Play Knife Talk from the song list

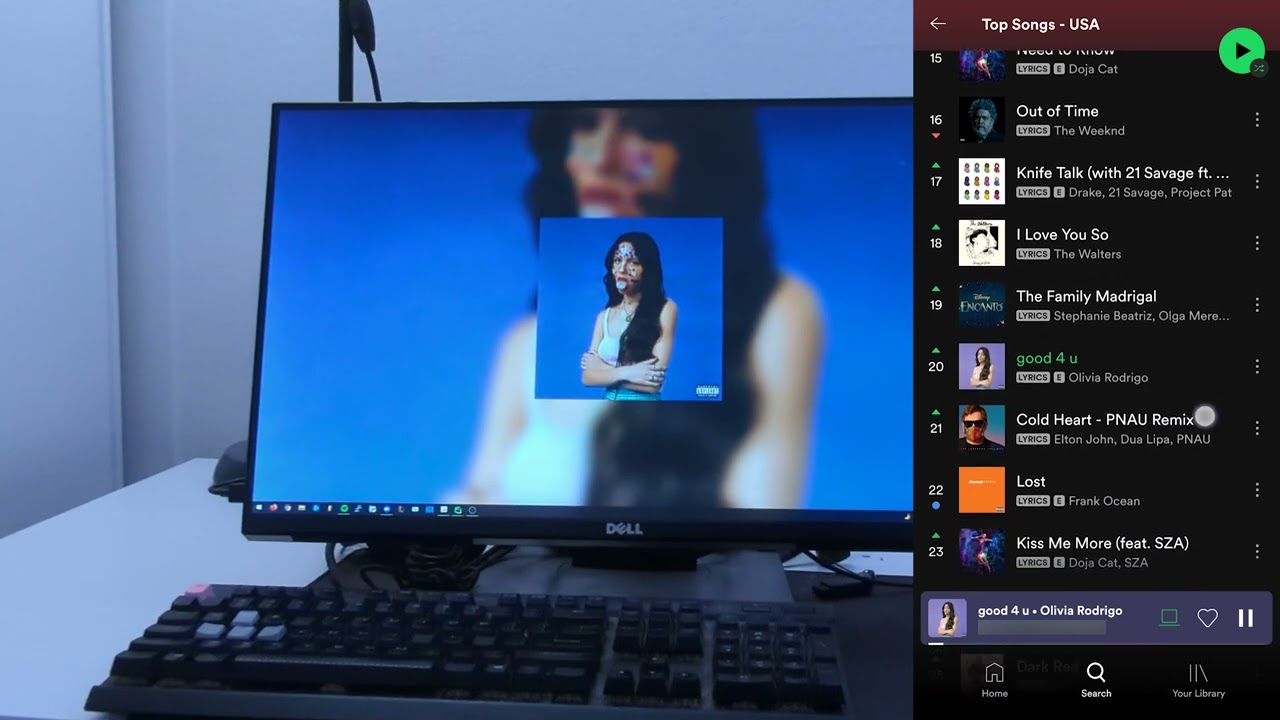1123,173
